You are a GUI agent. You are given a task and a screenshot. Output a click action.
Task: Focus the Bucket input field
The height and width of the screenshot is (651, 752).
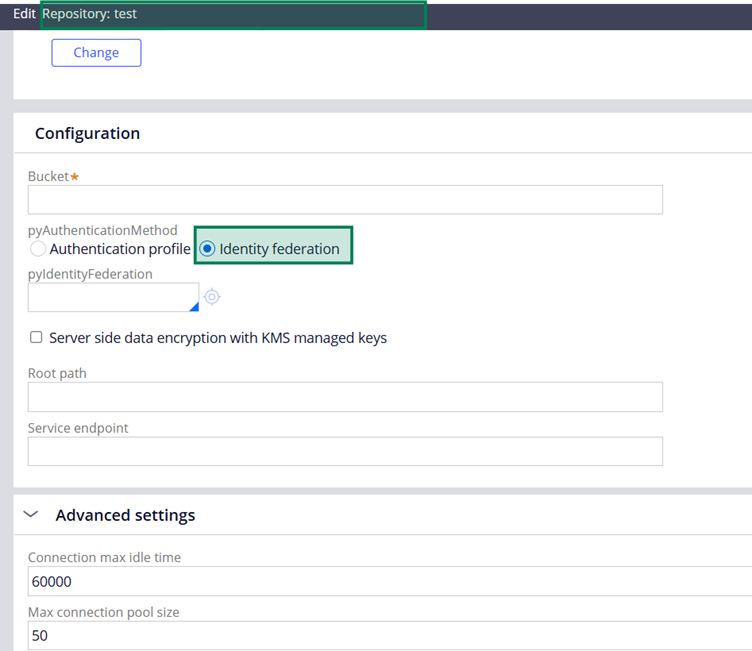pos(345,199)
